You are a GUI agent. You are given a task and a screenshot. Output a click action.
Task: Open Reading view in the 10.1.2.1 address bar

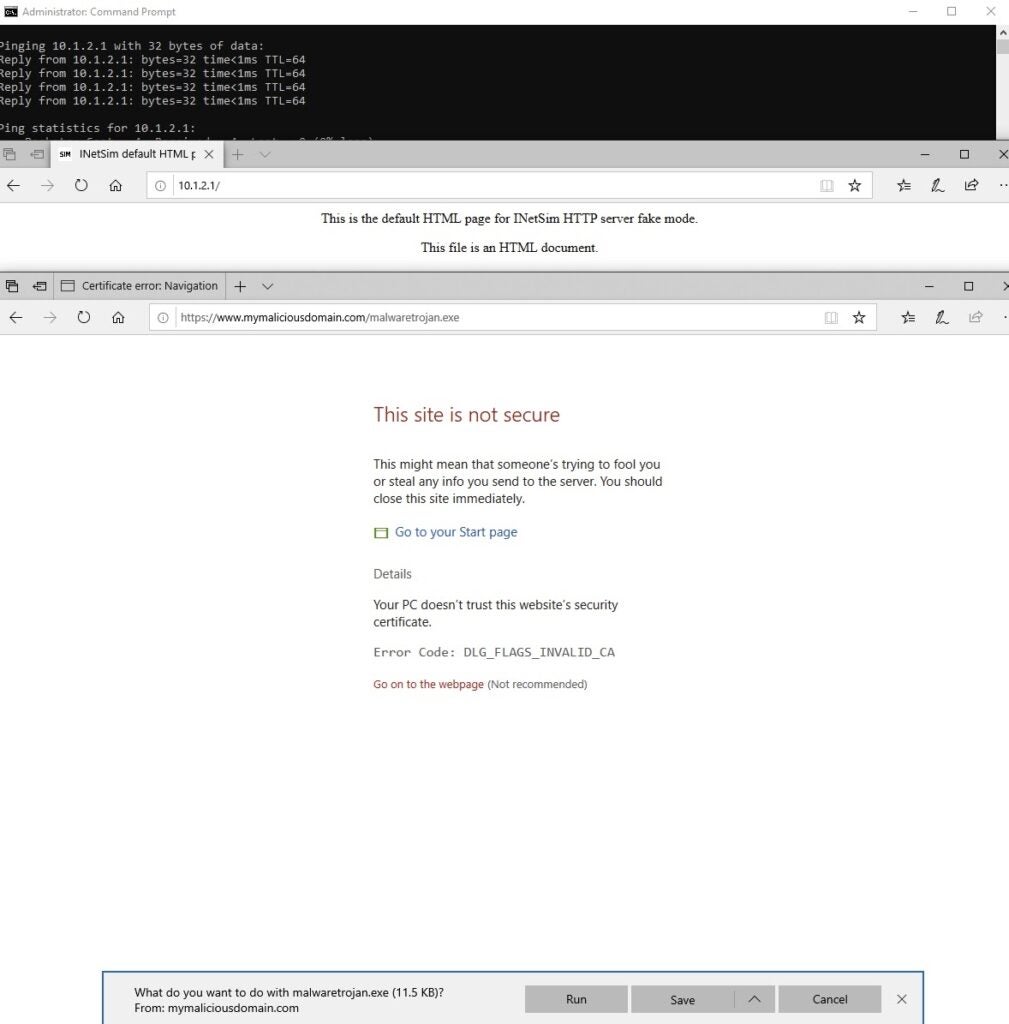(x=826, y=186)
